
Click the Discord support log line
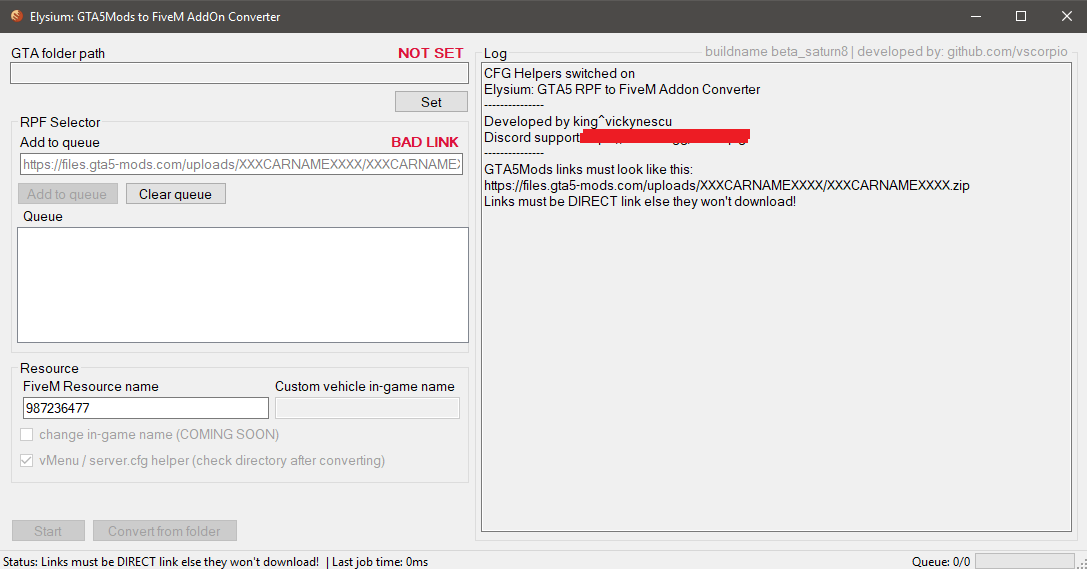coord(616,137)
